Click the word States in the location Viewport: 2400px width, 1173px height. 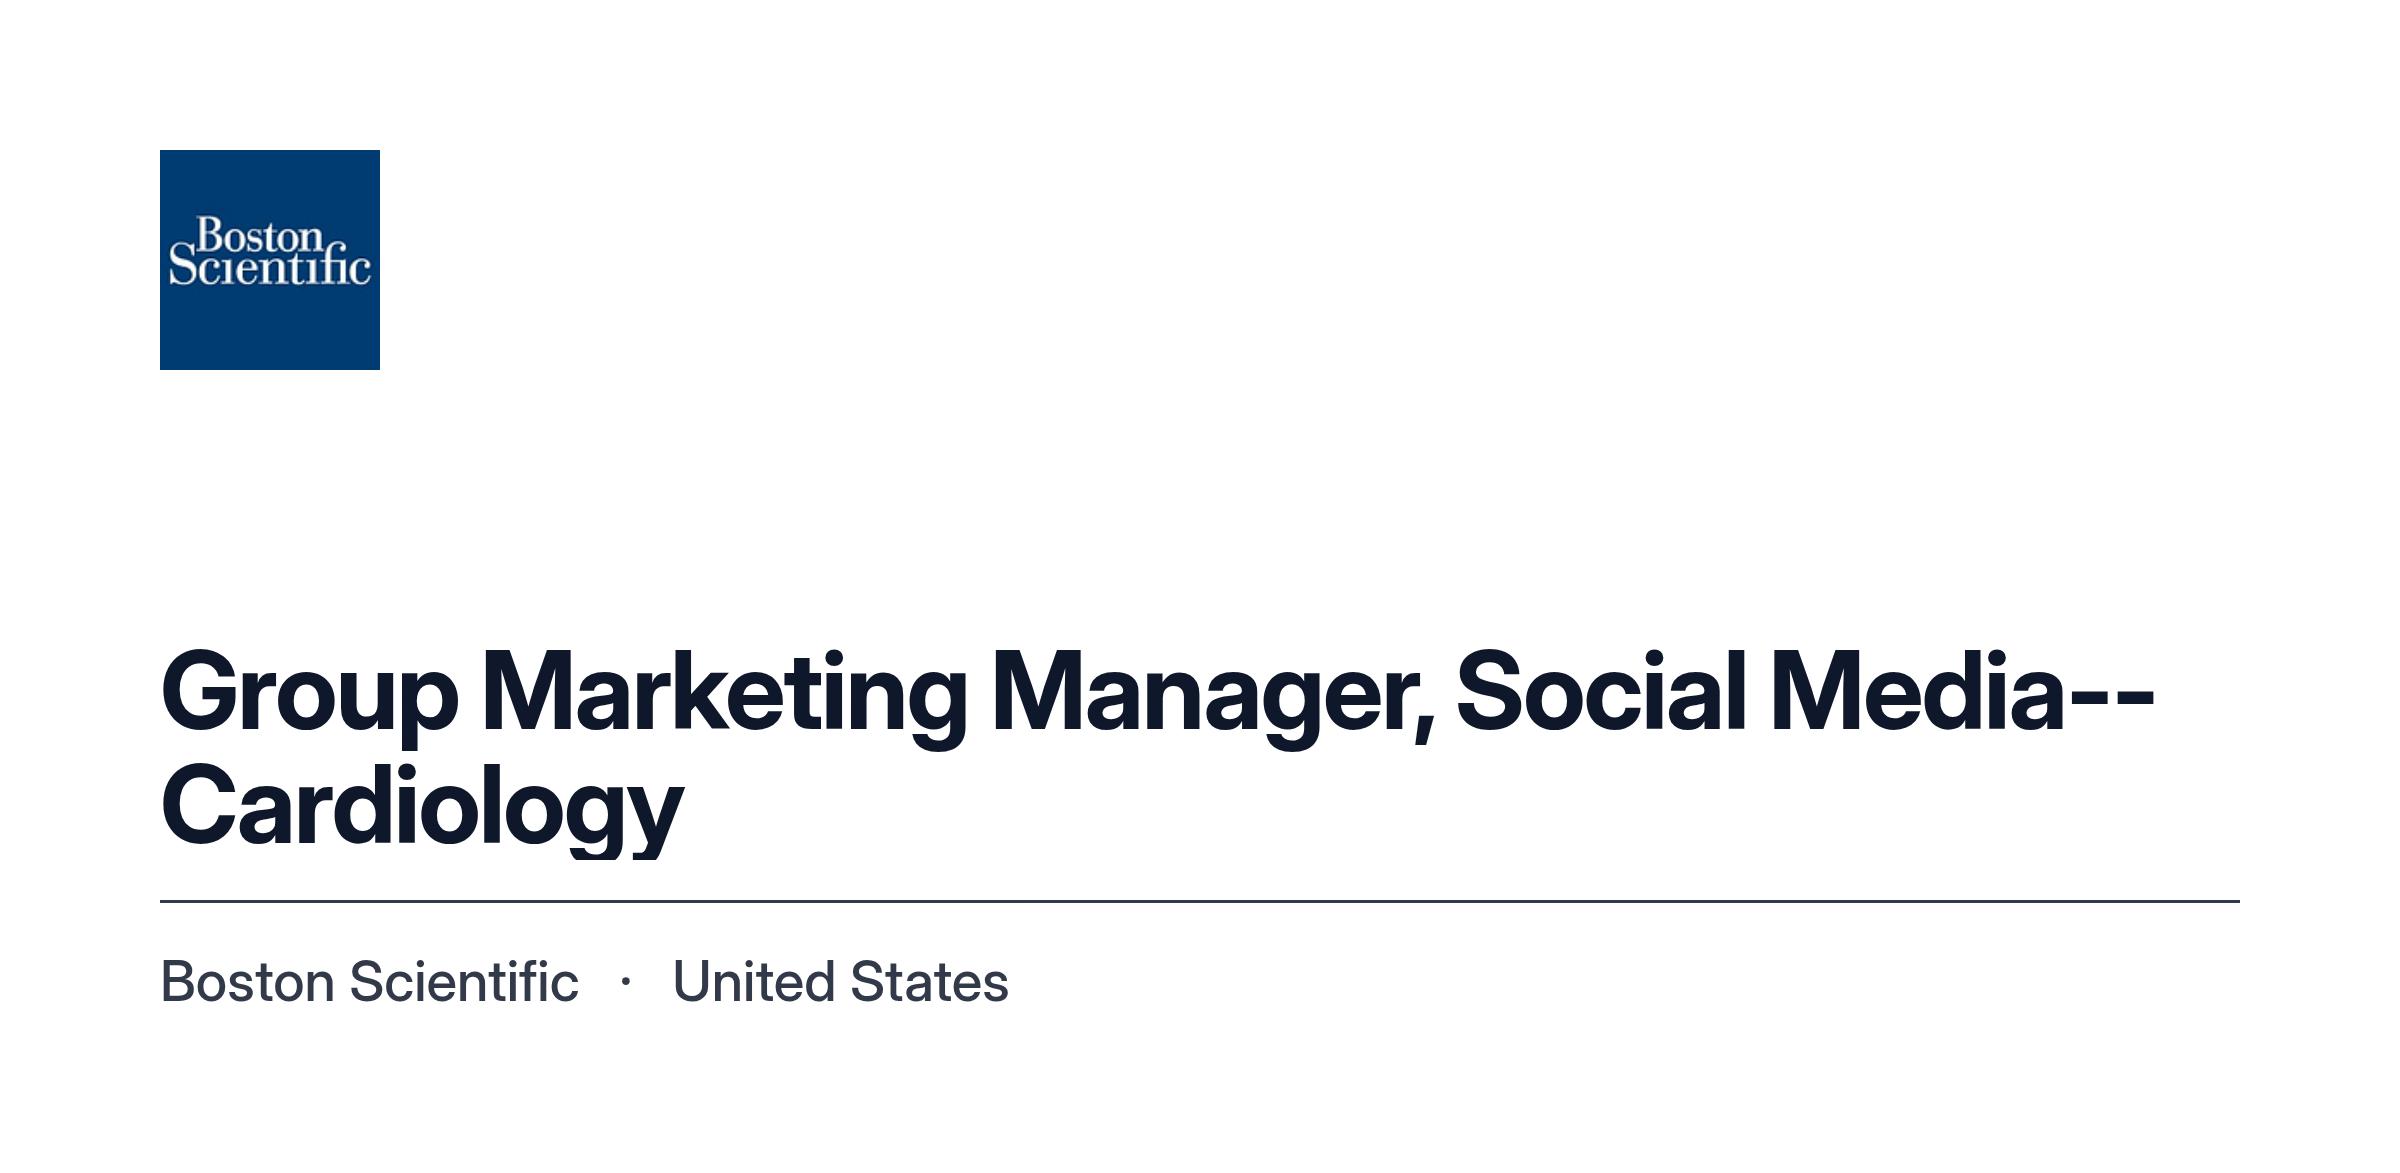(x=930, y=982)
